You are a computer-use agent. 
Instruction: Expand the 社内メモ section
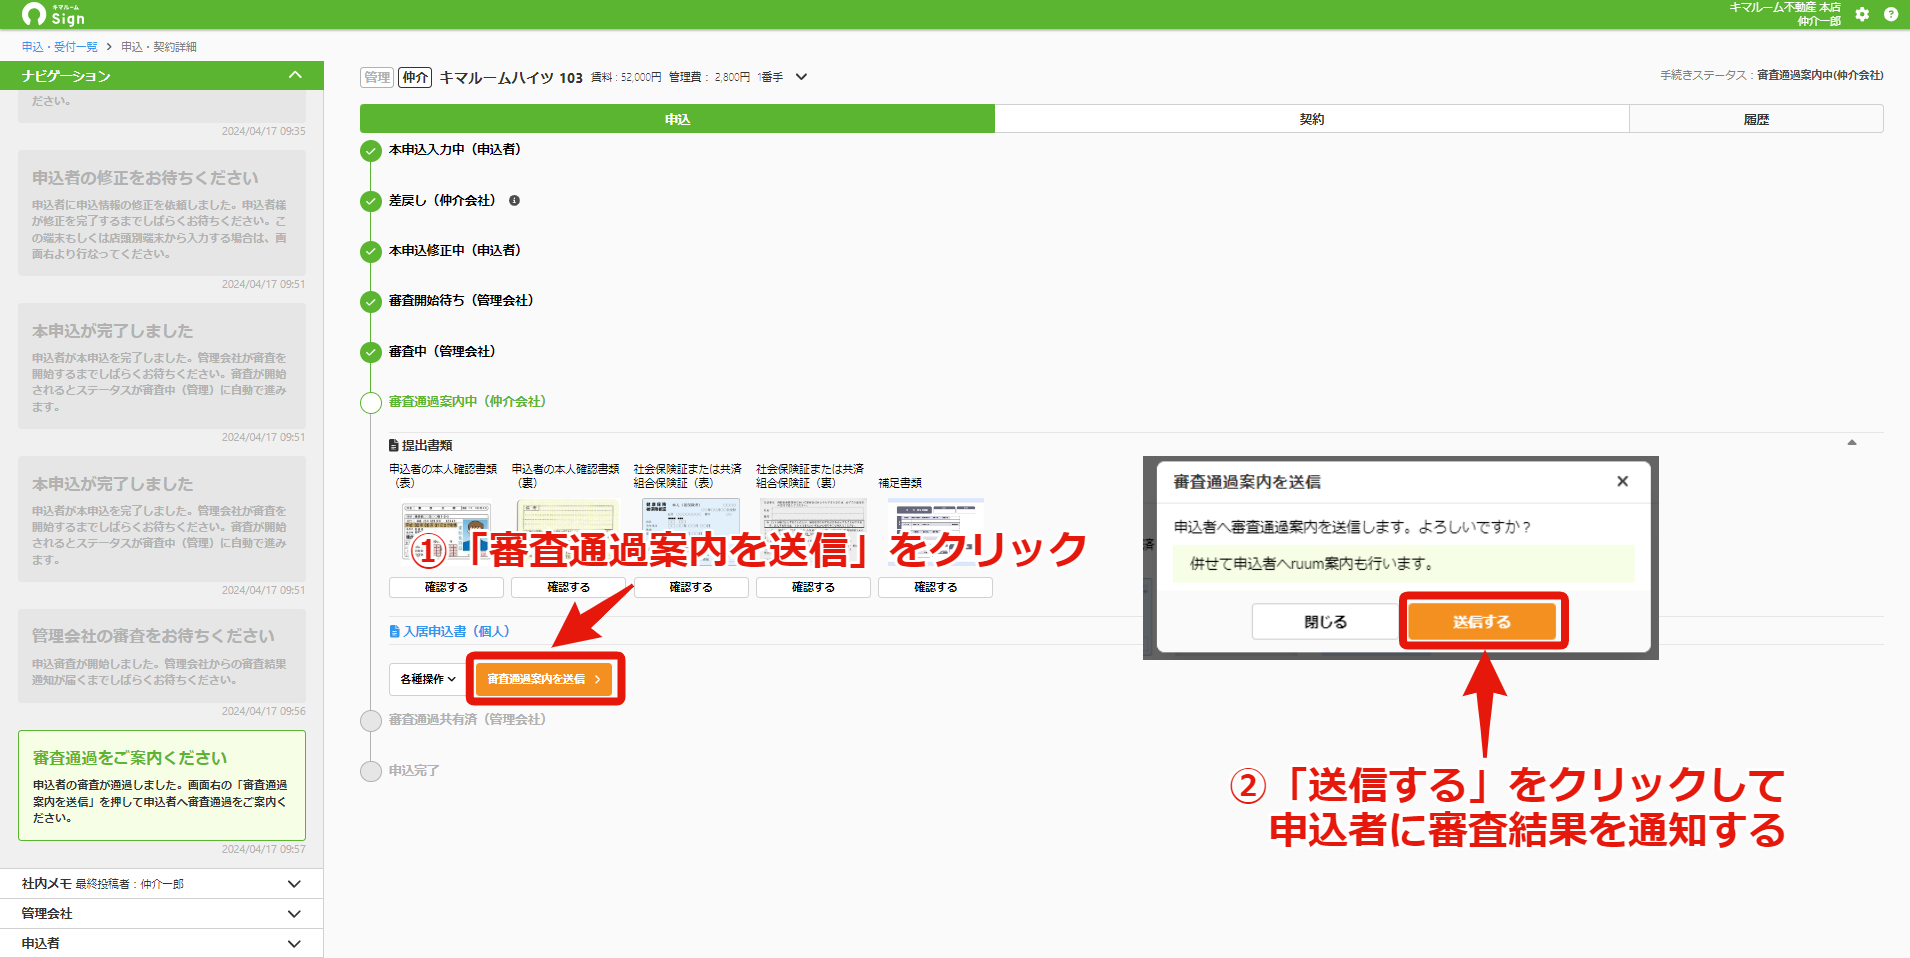294,884
